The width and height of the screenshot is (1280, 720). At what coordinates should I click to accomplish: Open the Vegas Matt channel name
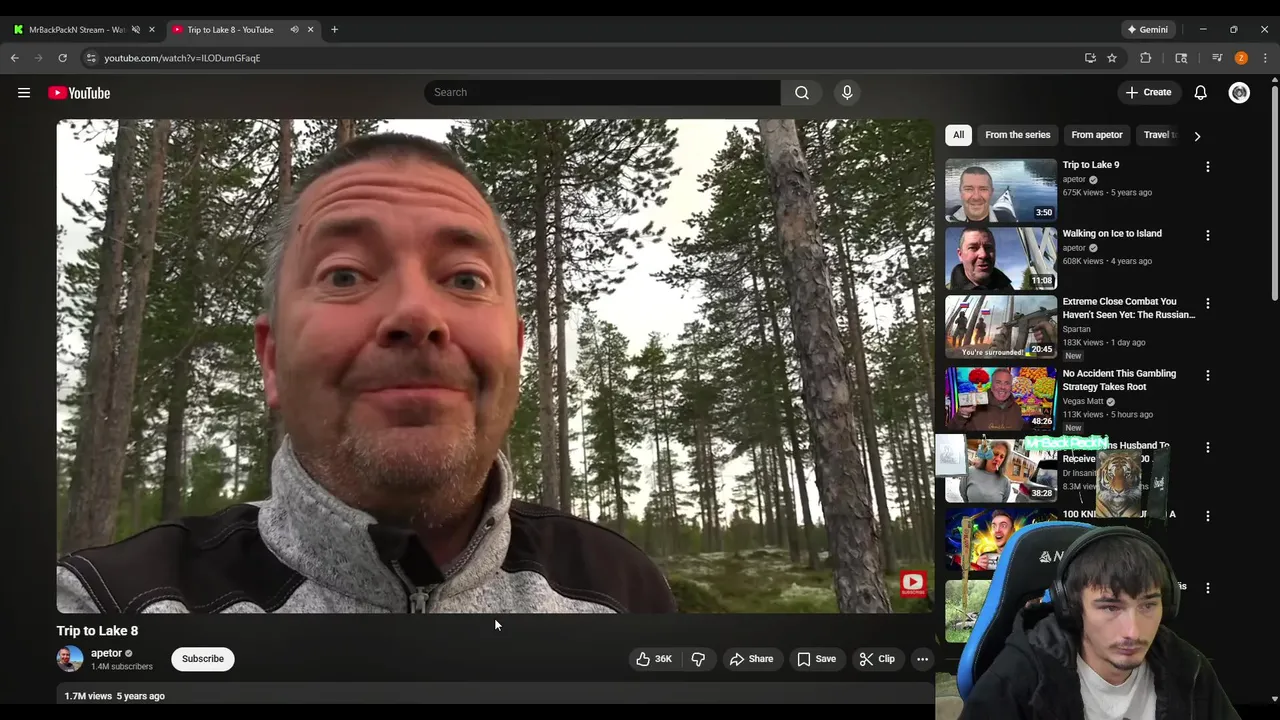1083,401
